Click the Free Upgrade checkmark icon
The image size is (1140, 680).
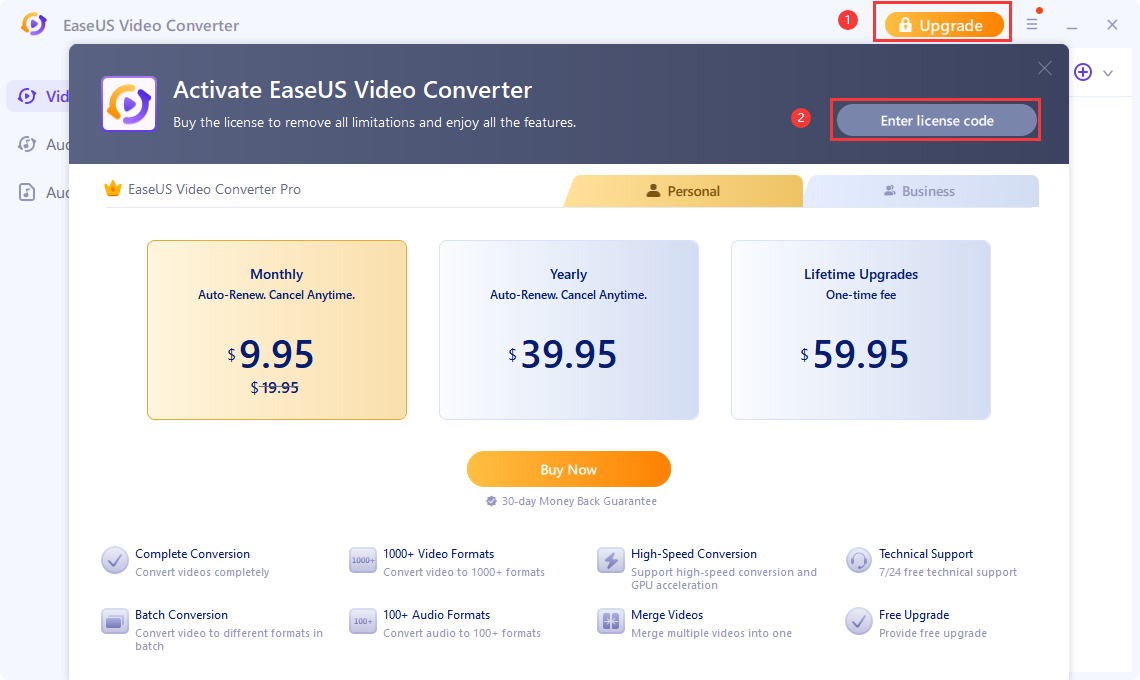pos(859,622)
